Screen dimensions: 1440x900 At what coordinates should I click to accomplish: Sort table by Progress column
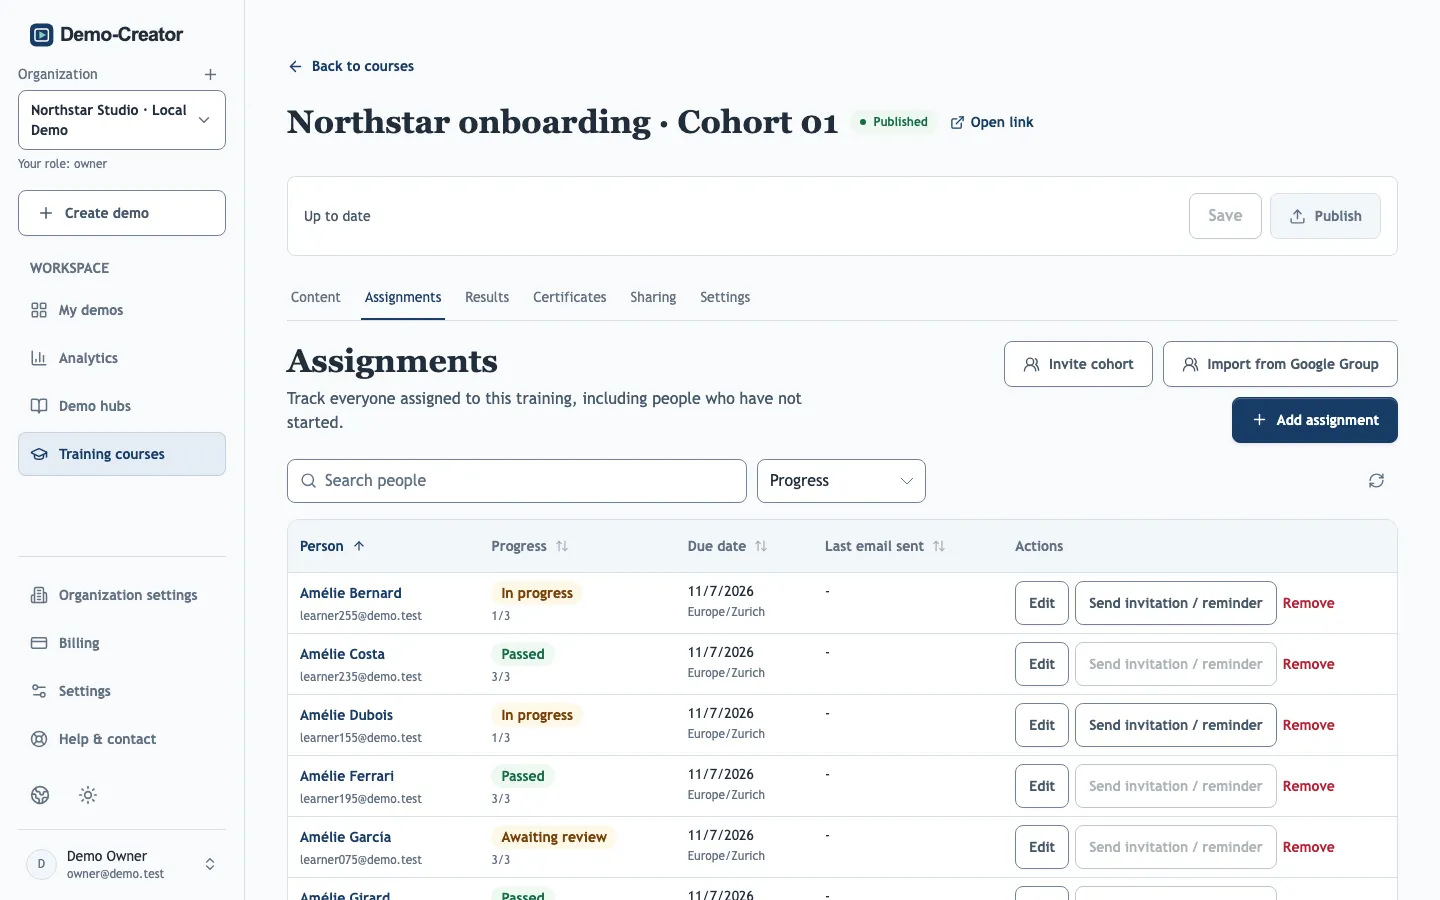coord(530,546)
